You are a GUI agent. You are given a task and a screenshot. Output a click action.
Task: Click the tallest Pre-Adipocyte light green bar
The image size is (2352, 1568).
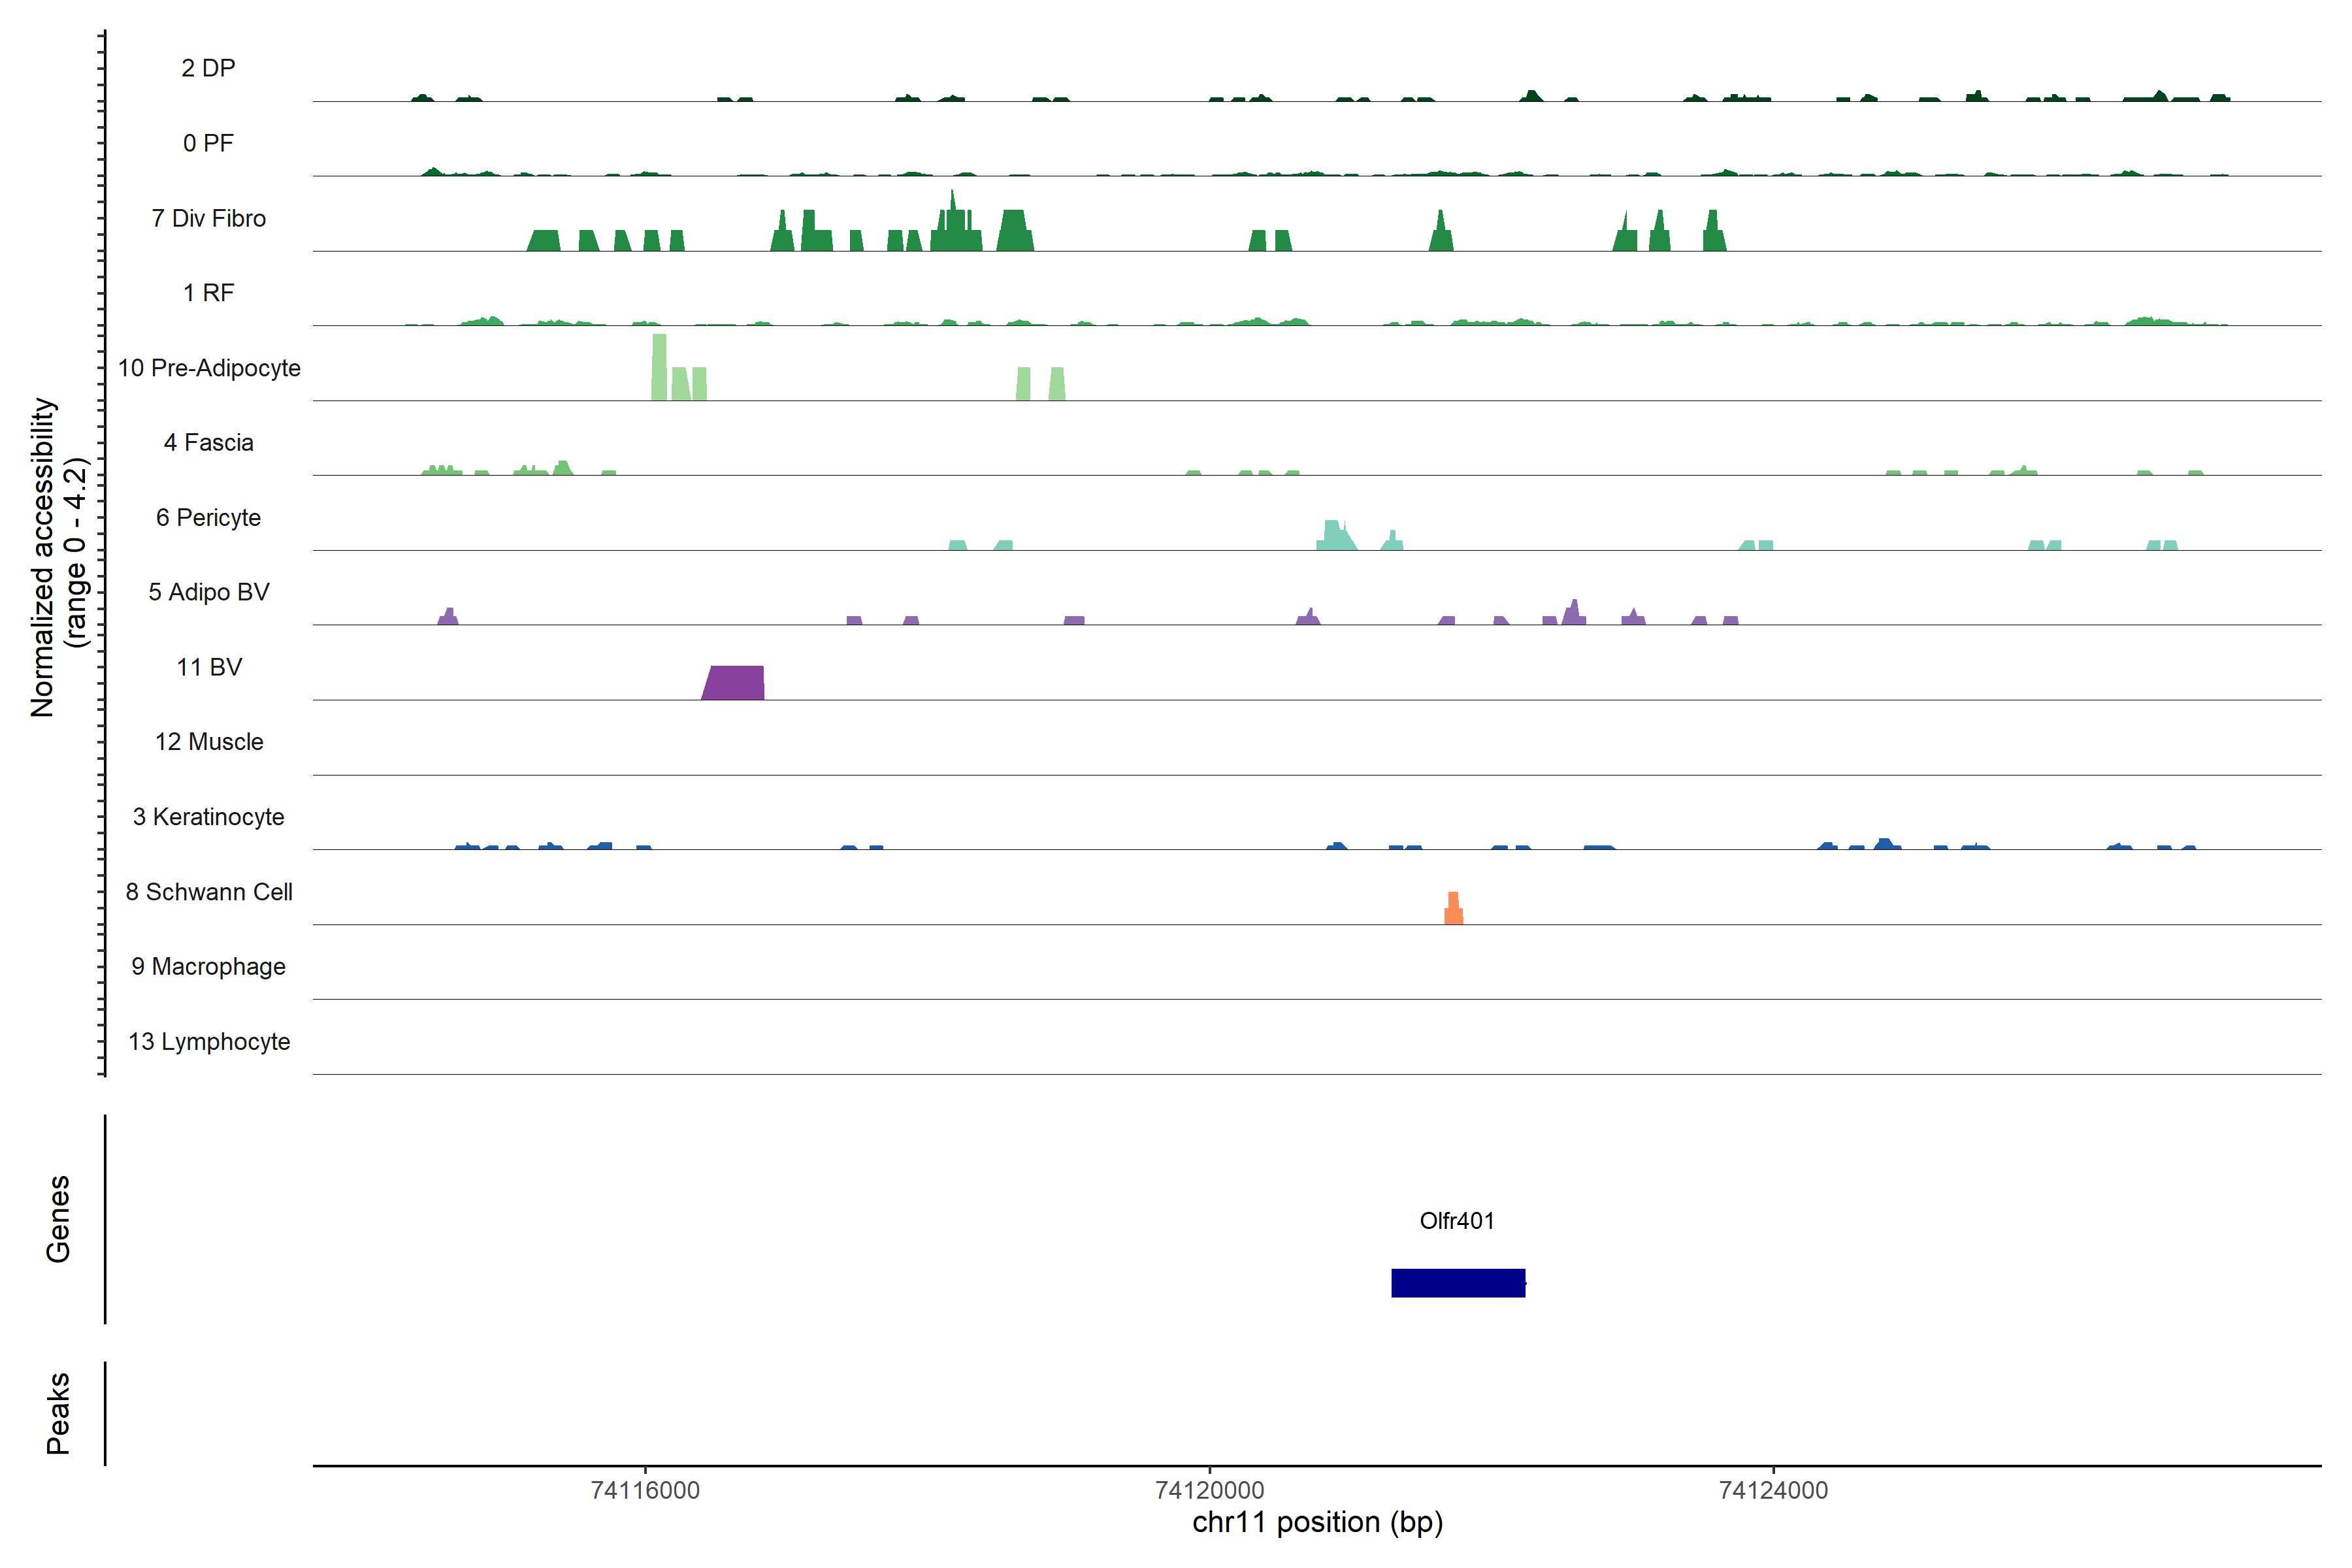pos(659,368)
